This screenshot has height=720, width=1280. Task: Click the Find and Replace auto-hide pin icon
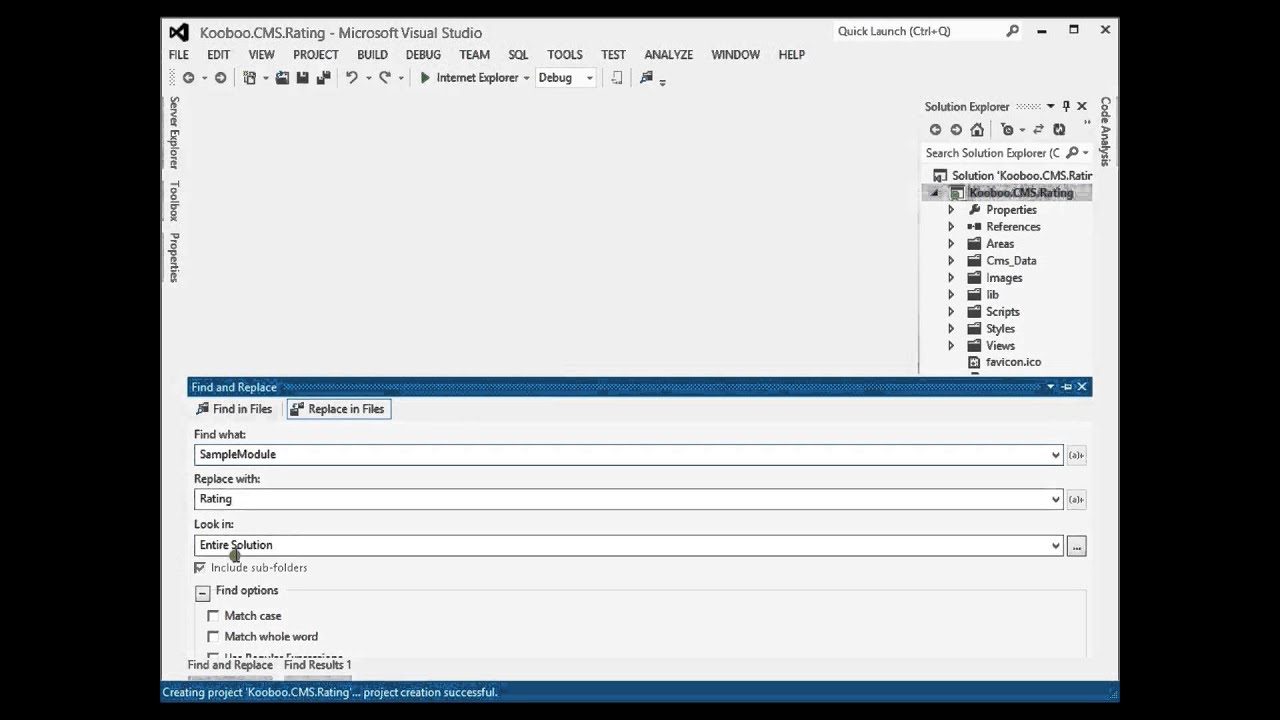pyautogui.click(x=1066, y=387)
